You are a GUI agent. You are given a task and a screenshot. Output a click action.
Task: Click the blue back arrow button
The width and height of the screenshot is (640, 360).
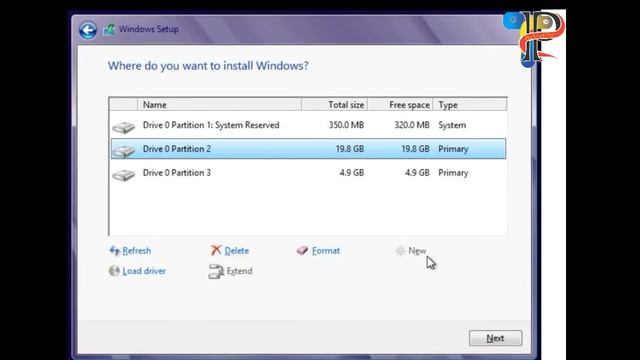(x=88, y=30)
